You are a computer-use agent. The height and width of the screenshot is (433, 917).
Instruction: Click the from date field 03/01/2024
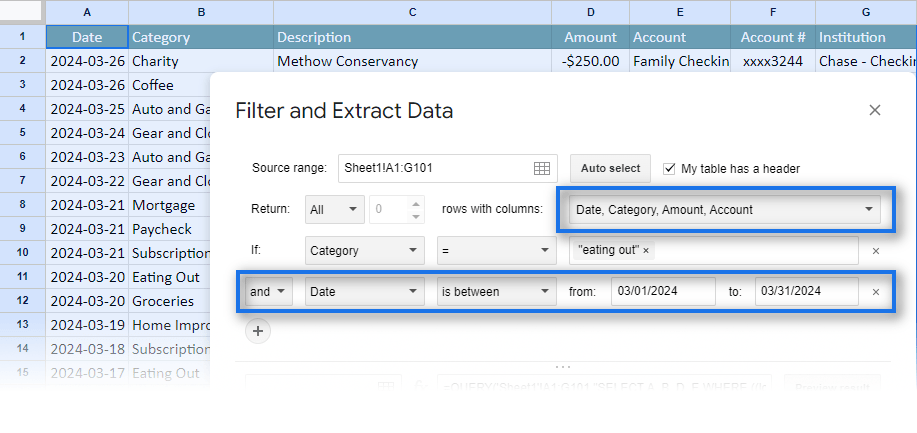[663, 291]
